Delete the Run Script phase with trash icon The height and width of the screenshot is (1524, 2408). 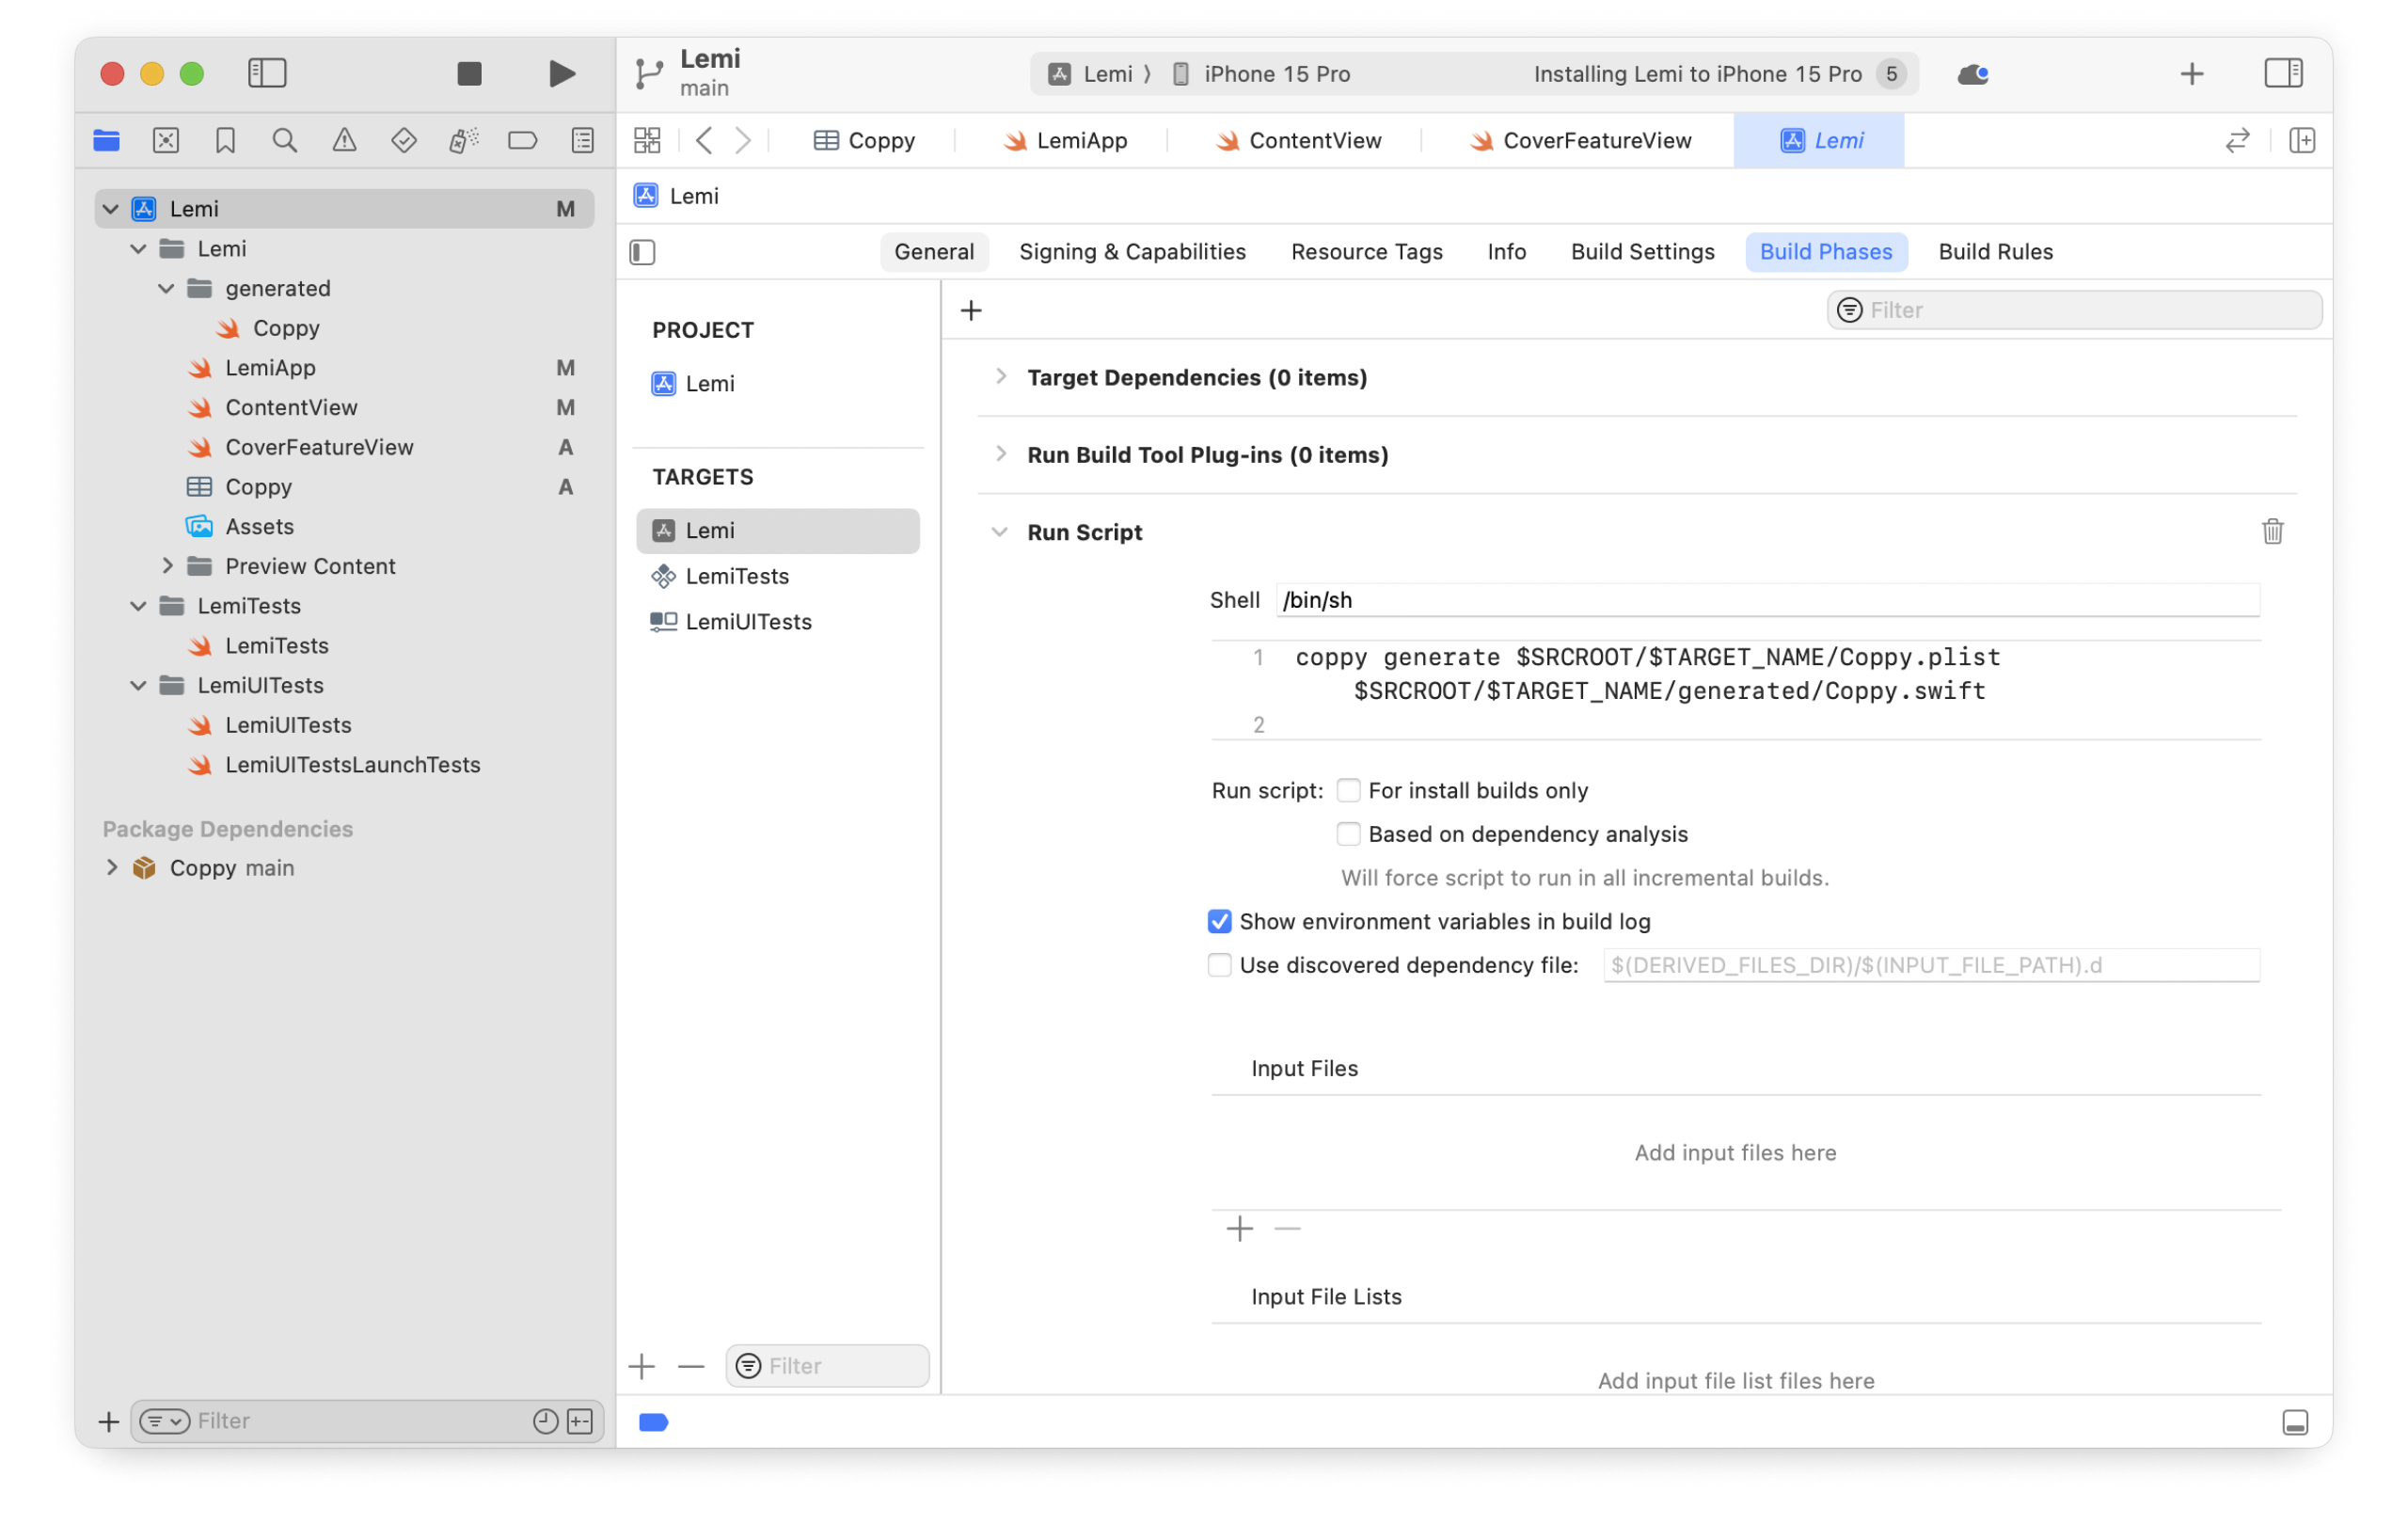click(2272, 531)
